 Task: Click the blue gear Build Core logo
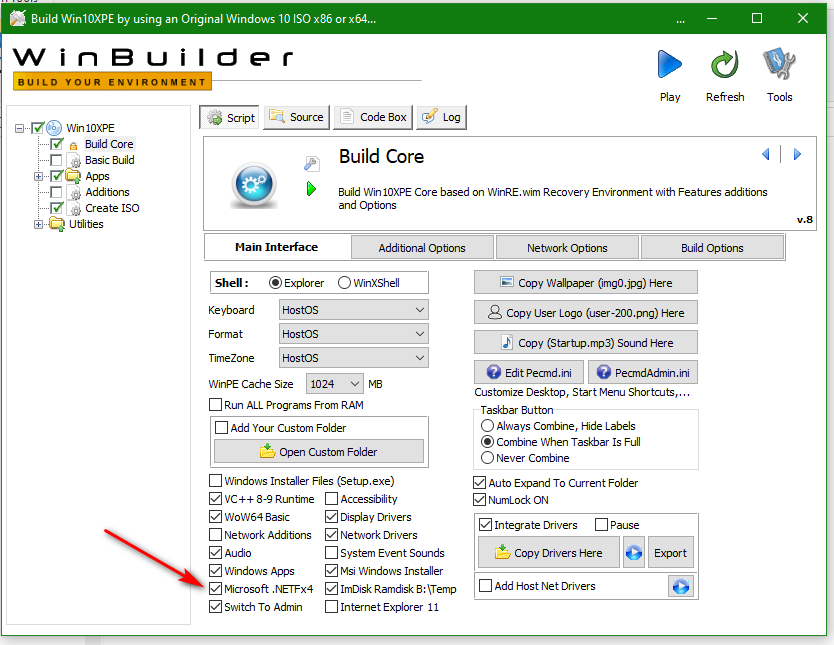pyautogui.click(x=254, y=185)
